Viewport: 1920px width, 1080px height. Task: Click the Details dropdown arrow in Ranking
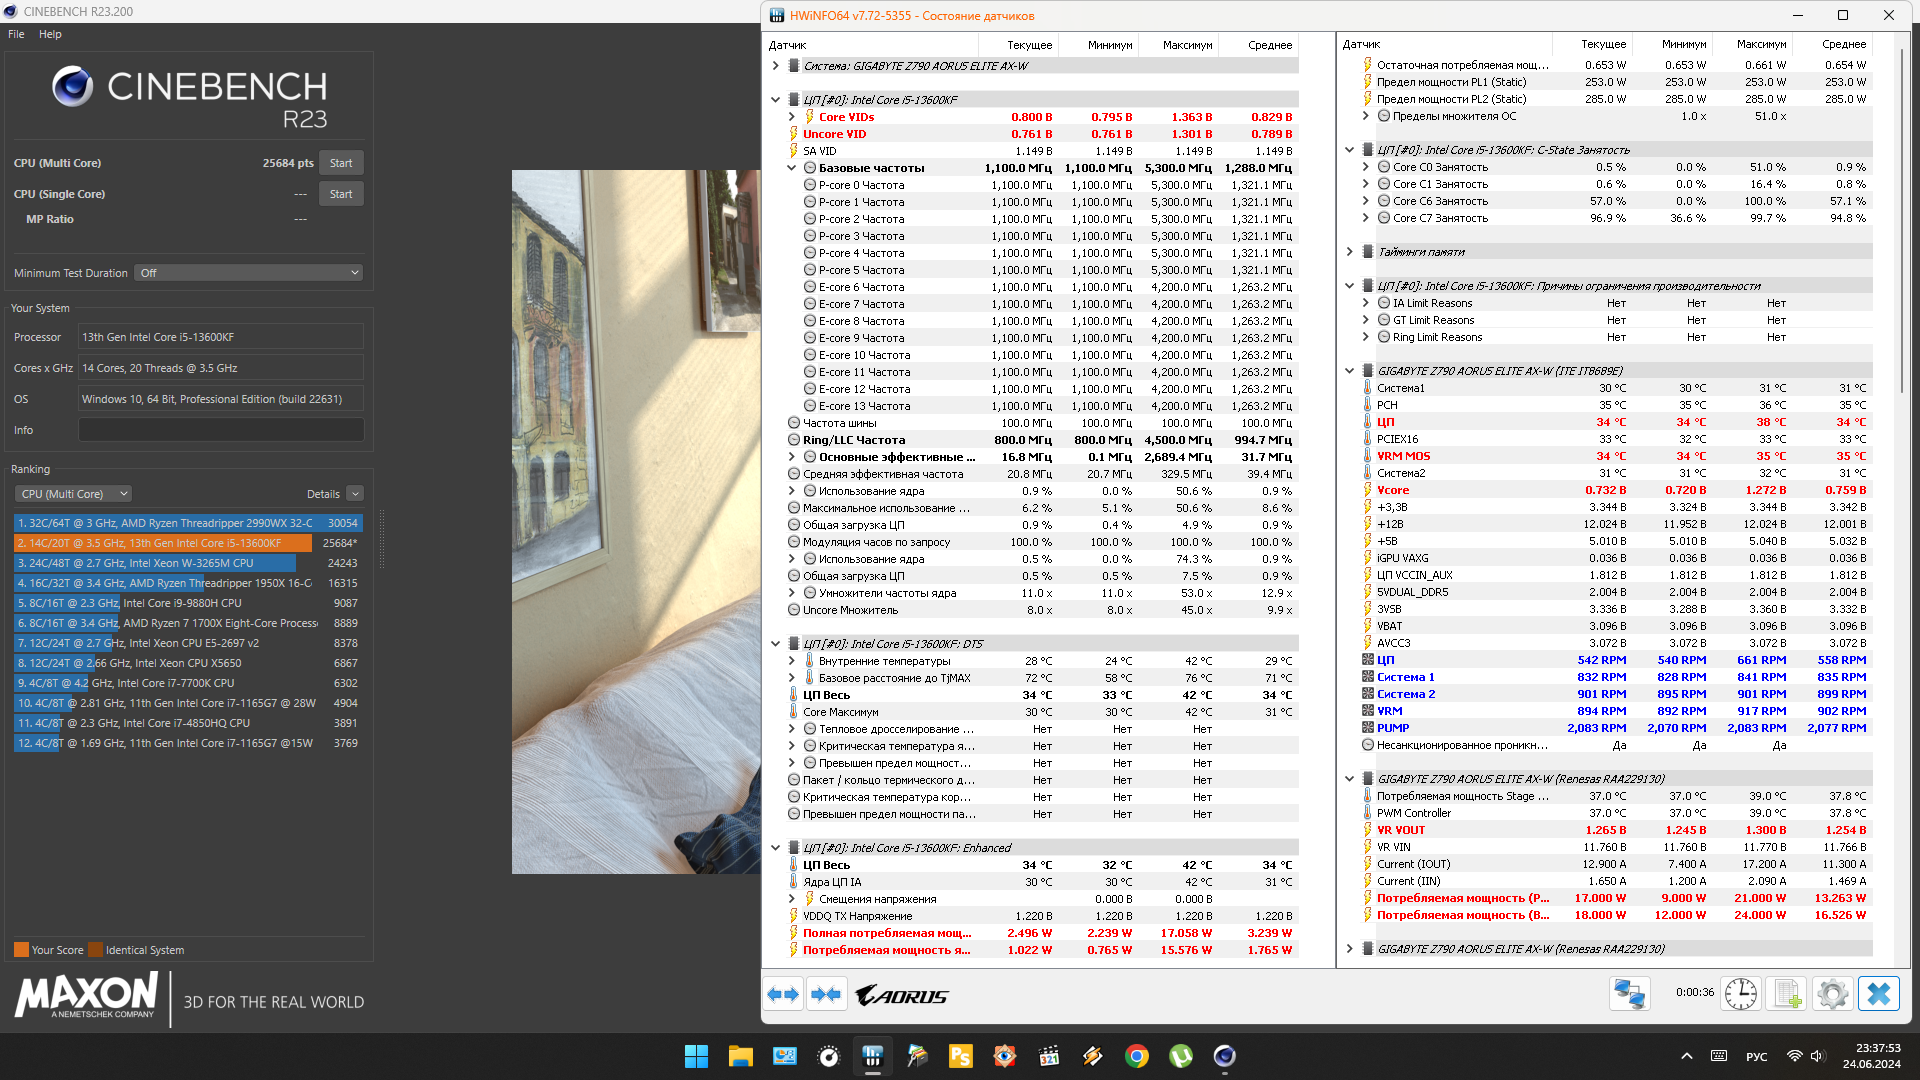coord(355,494)
